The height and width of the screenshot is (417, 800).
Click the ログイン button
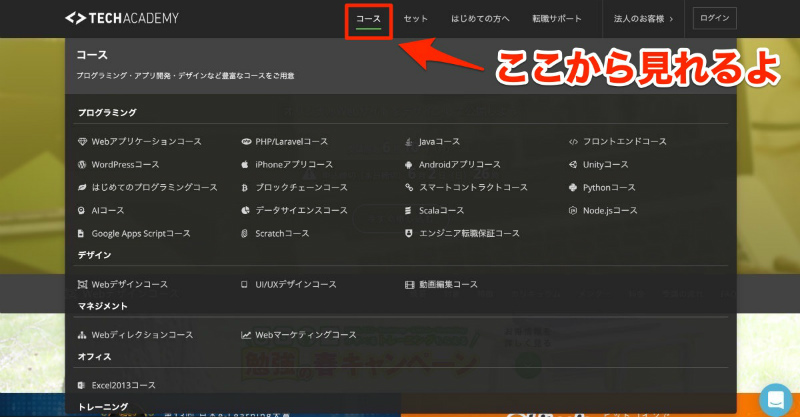click(714, 18)
